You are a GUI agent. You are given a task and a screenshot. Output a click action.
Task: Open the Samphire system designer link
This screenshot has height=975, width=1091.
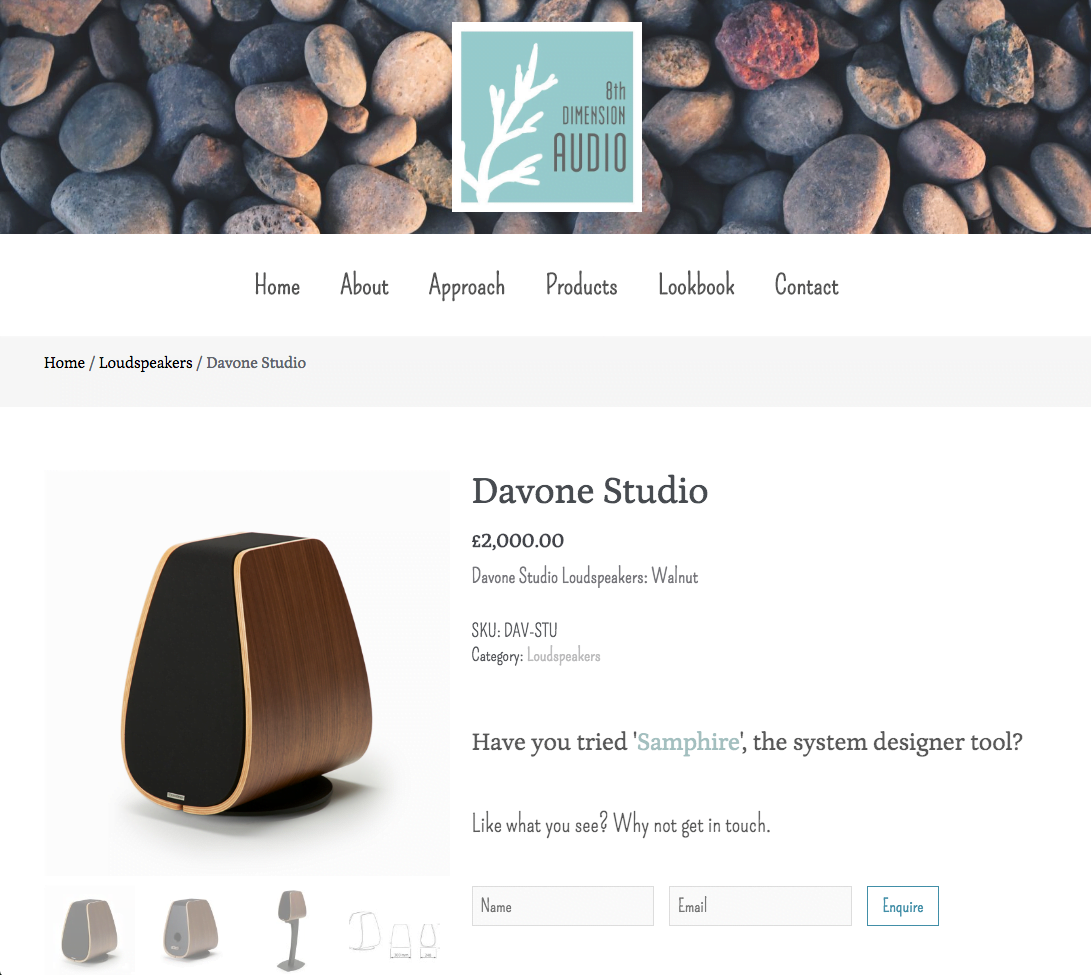[x=688, y=743]
